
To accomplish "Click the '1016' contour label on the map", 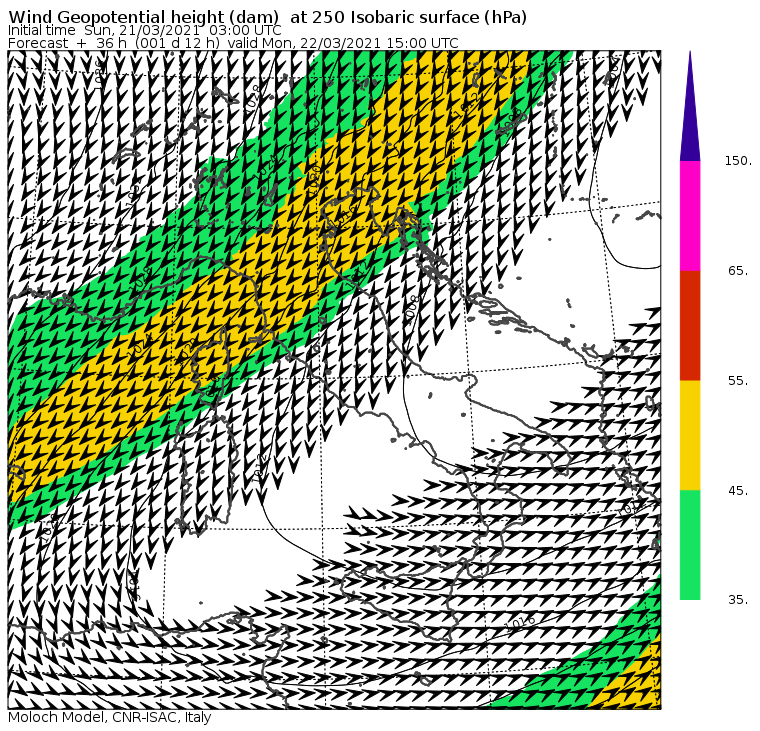I will (x=520, y=623).
